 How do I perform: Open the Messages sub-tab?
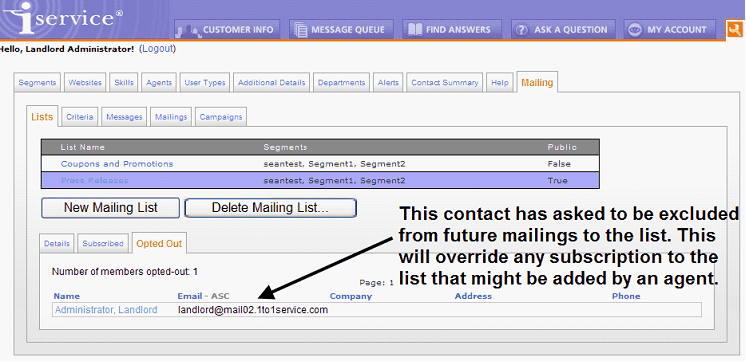click(124, 117)
